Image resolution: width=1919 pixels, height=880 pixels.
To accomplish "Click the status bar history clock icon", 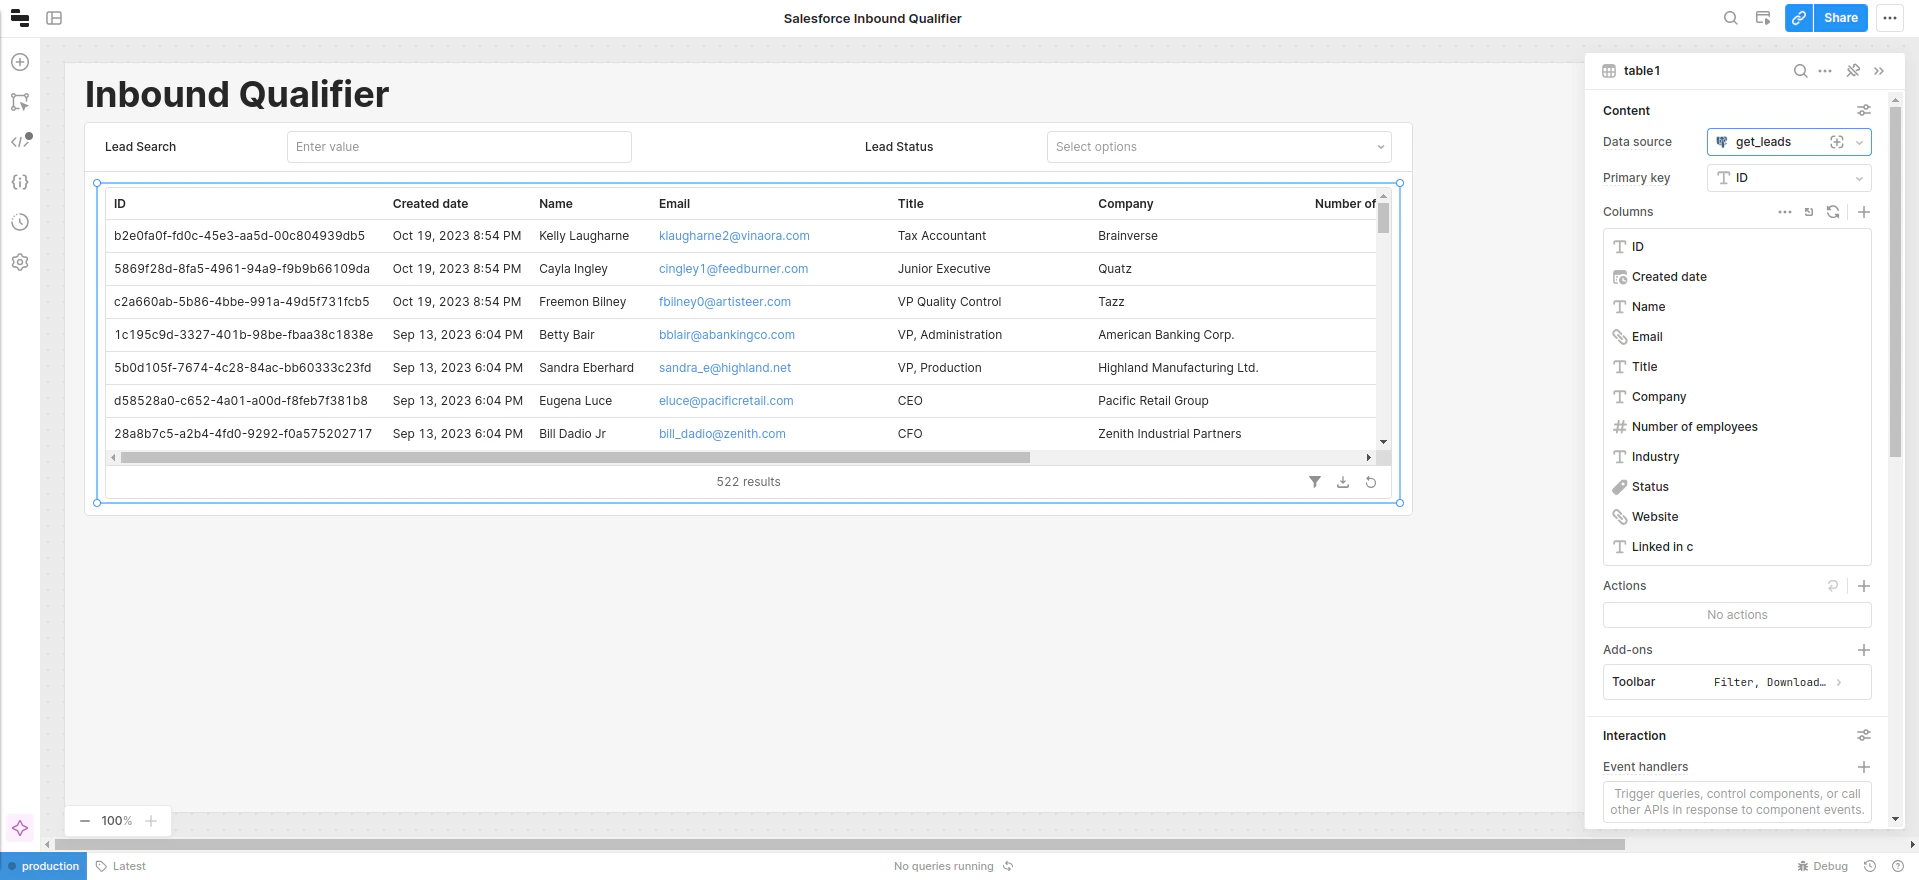I will [x=1870, y=866].
